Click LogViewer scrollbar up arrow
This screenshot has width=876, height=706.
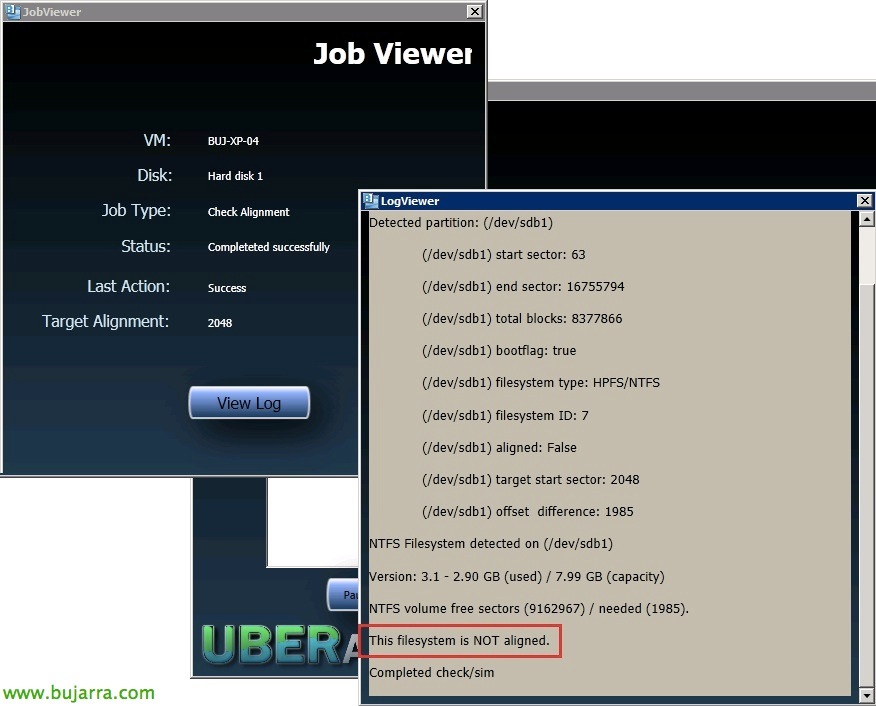click(866, 220)
